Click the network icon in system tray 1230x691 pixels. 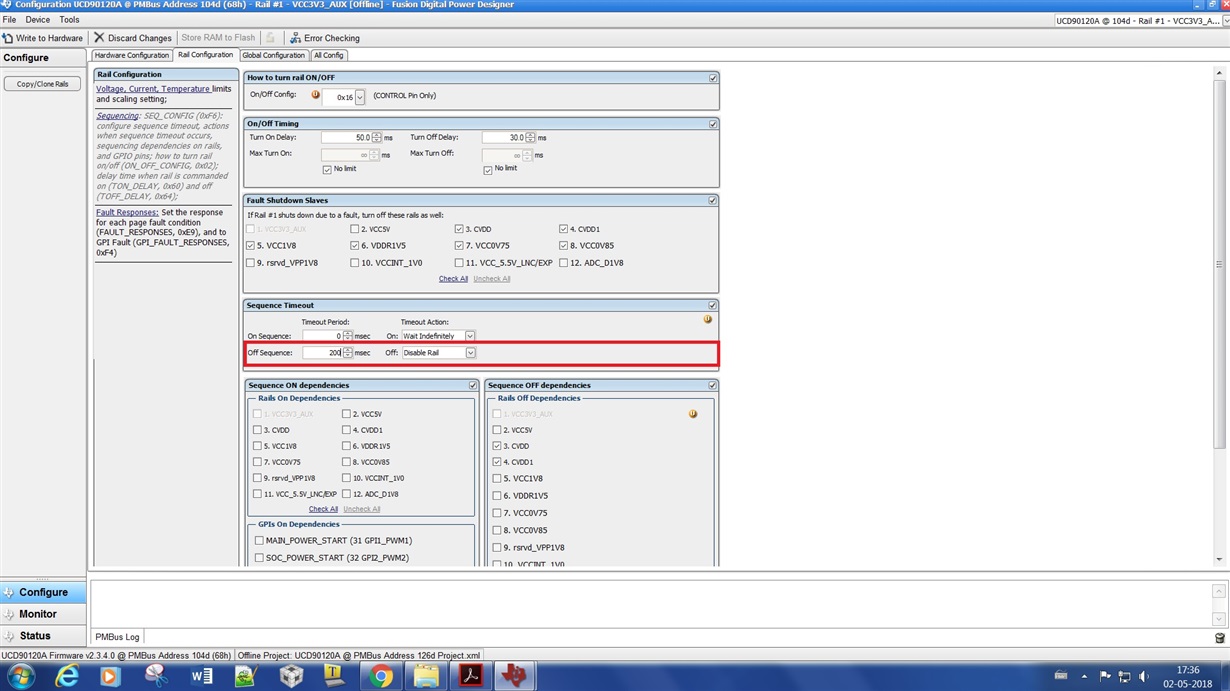coord(1123,677)
